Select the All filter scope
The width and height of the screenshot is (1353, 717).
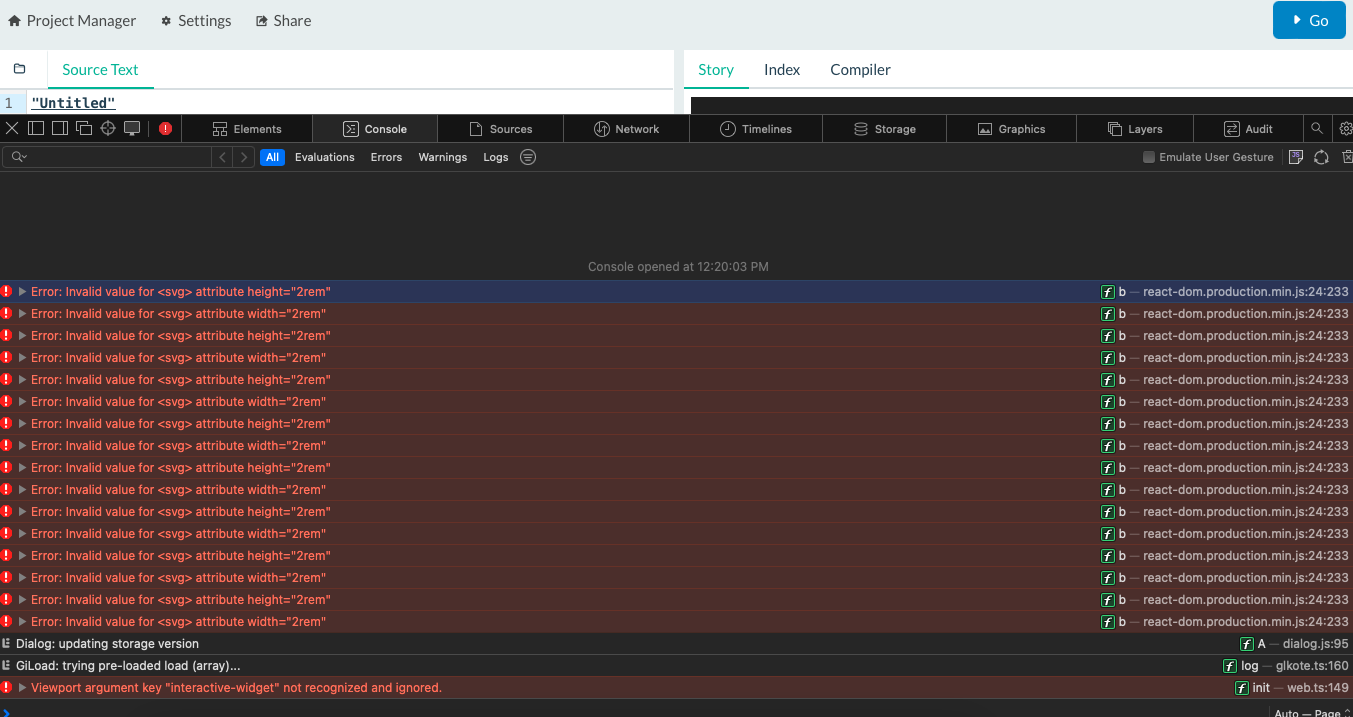(x=272, y=157)
